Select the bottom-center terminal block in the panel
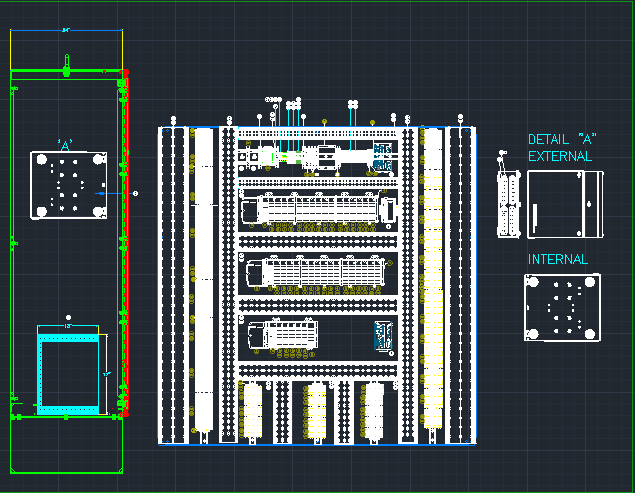Viewport: 635px width, 493px height. [x=316, y=408]
